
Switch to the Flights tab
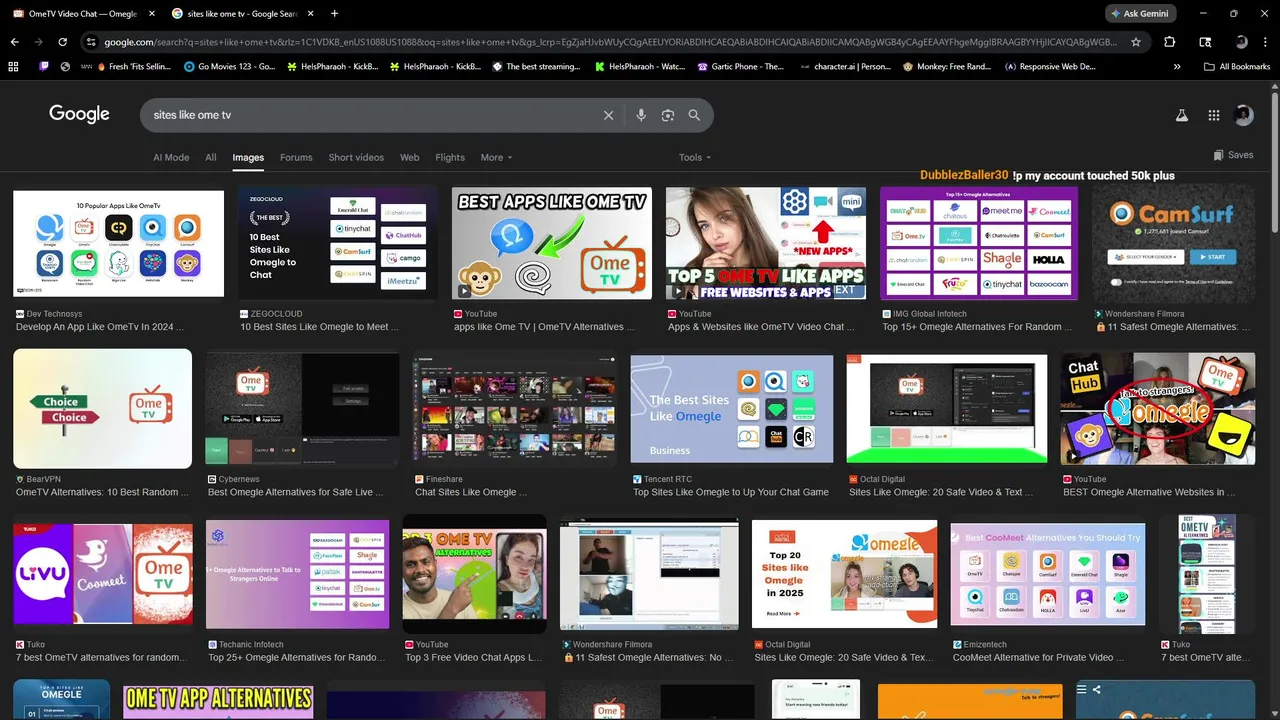450,157
